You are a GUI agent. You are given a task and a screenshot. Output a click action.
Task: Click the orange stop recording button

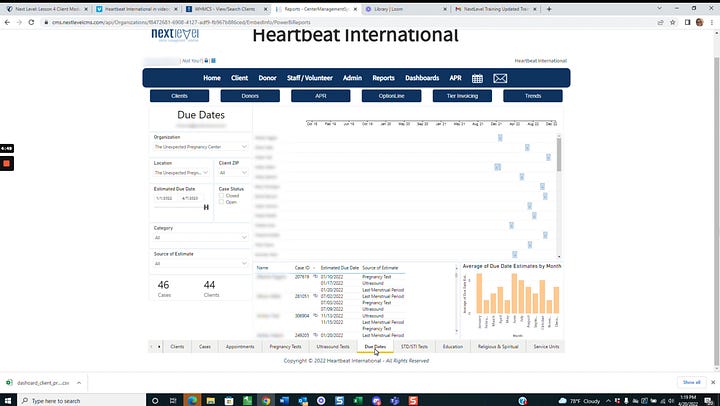pyautogui.click(x=6, y=164)
